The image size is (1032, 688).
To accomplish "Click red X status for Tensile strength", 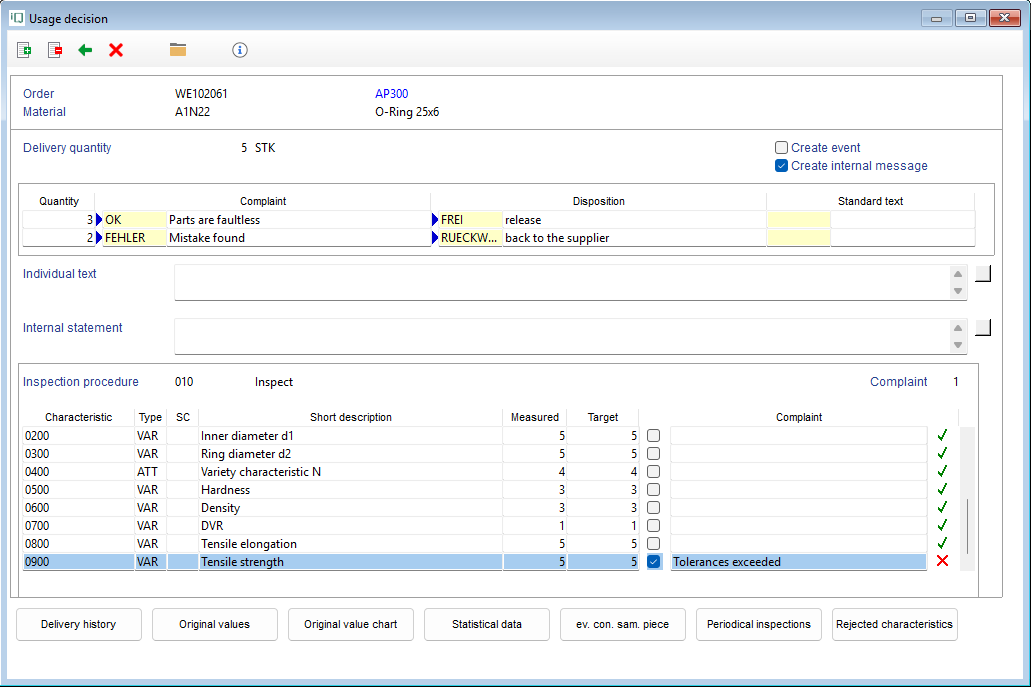I will tap(942, 562).
